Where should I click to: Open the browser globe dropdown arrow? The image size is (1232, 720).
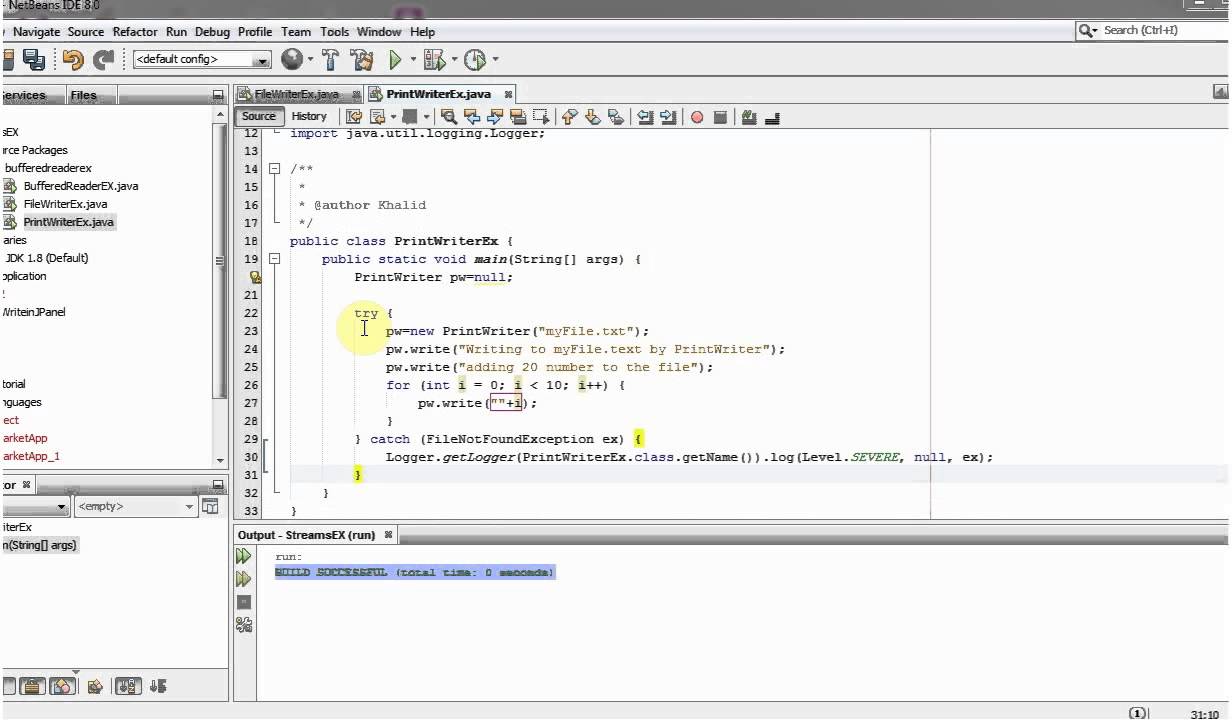[310, 60]
